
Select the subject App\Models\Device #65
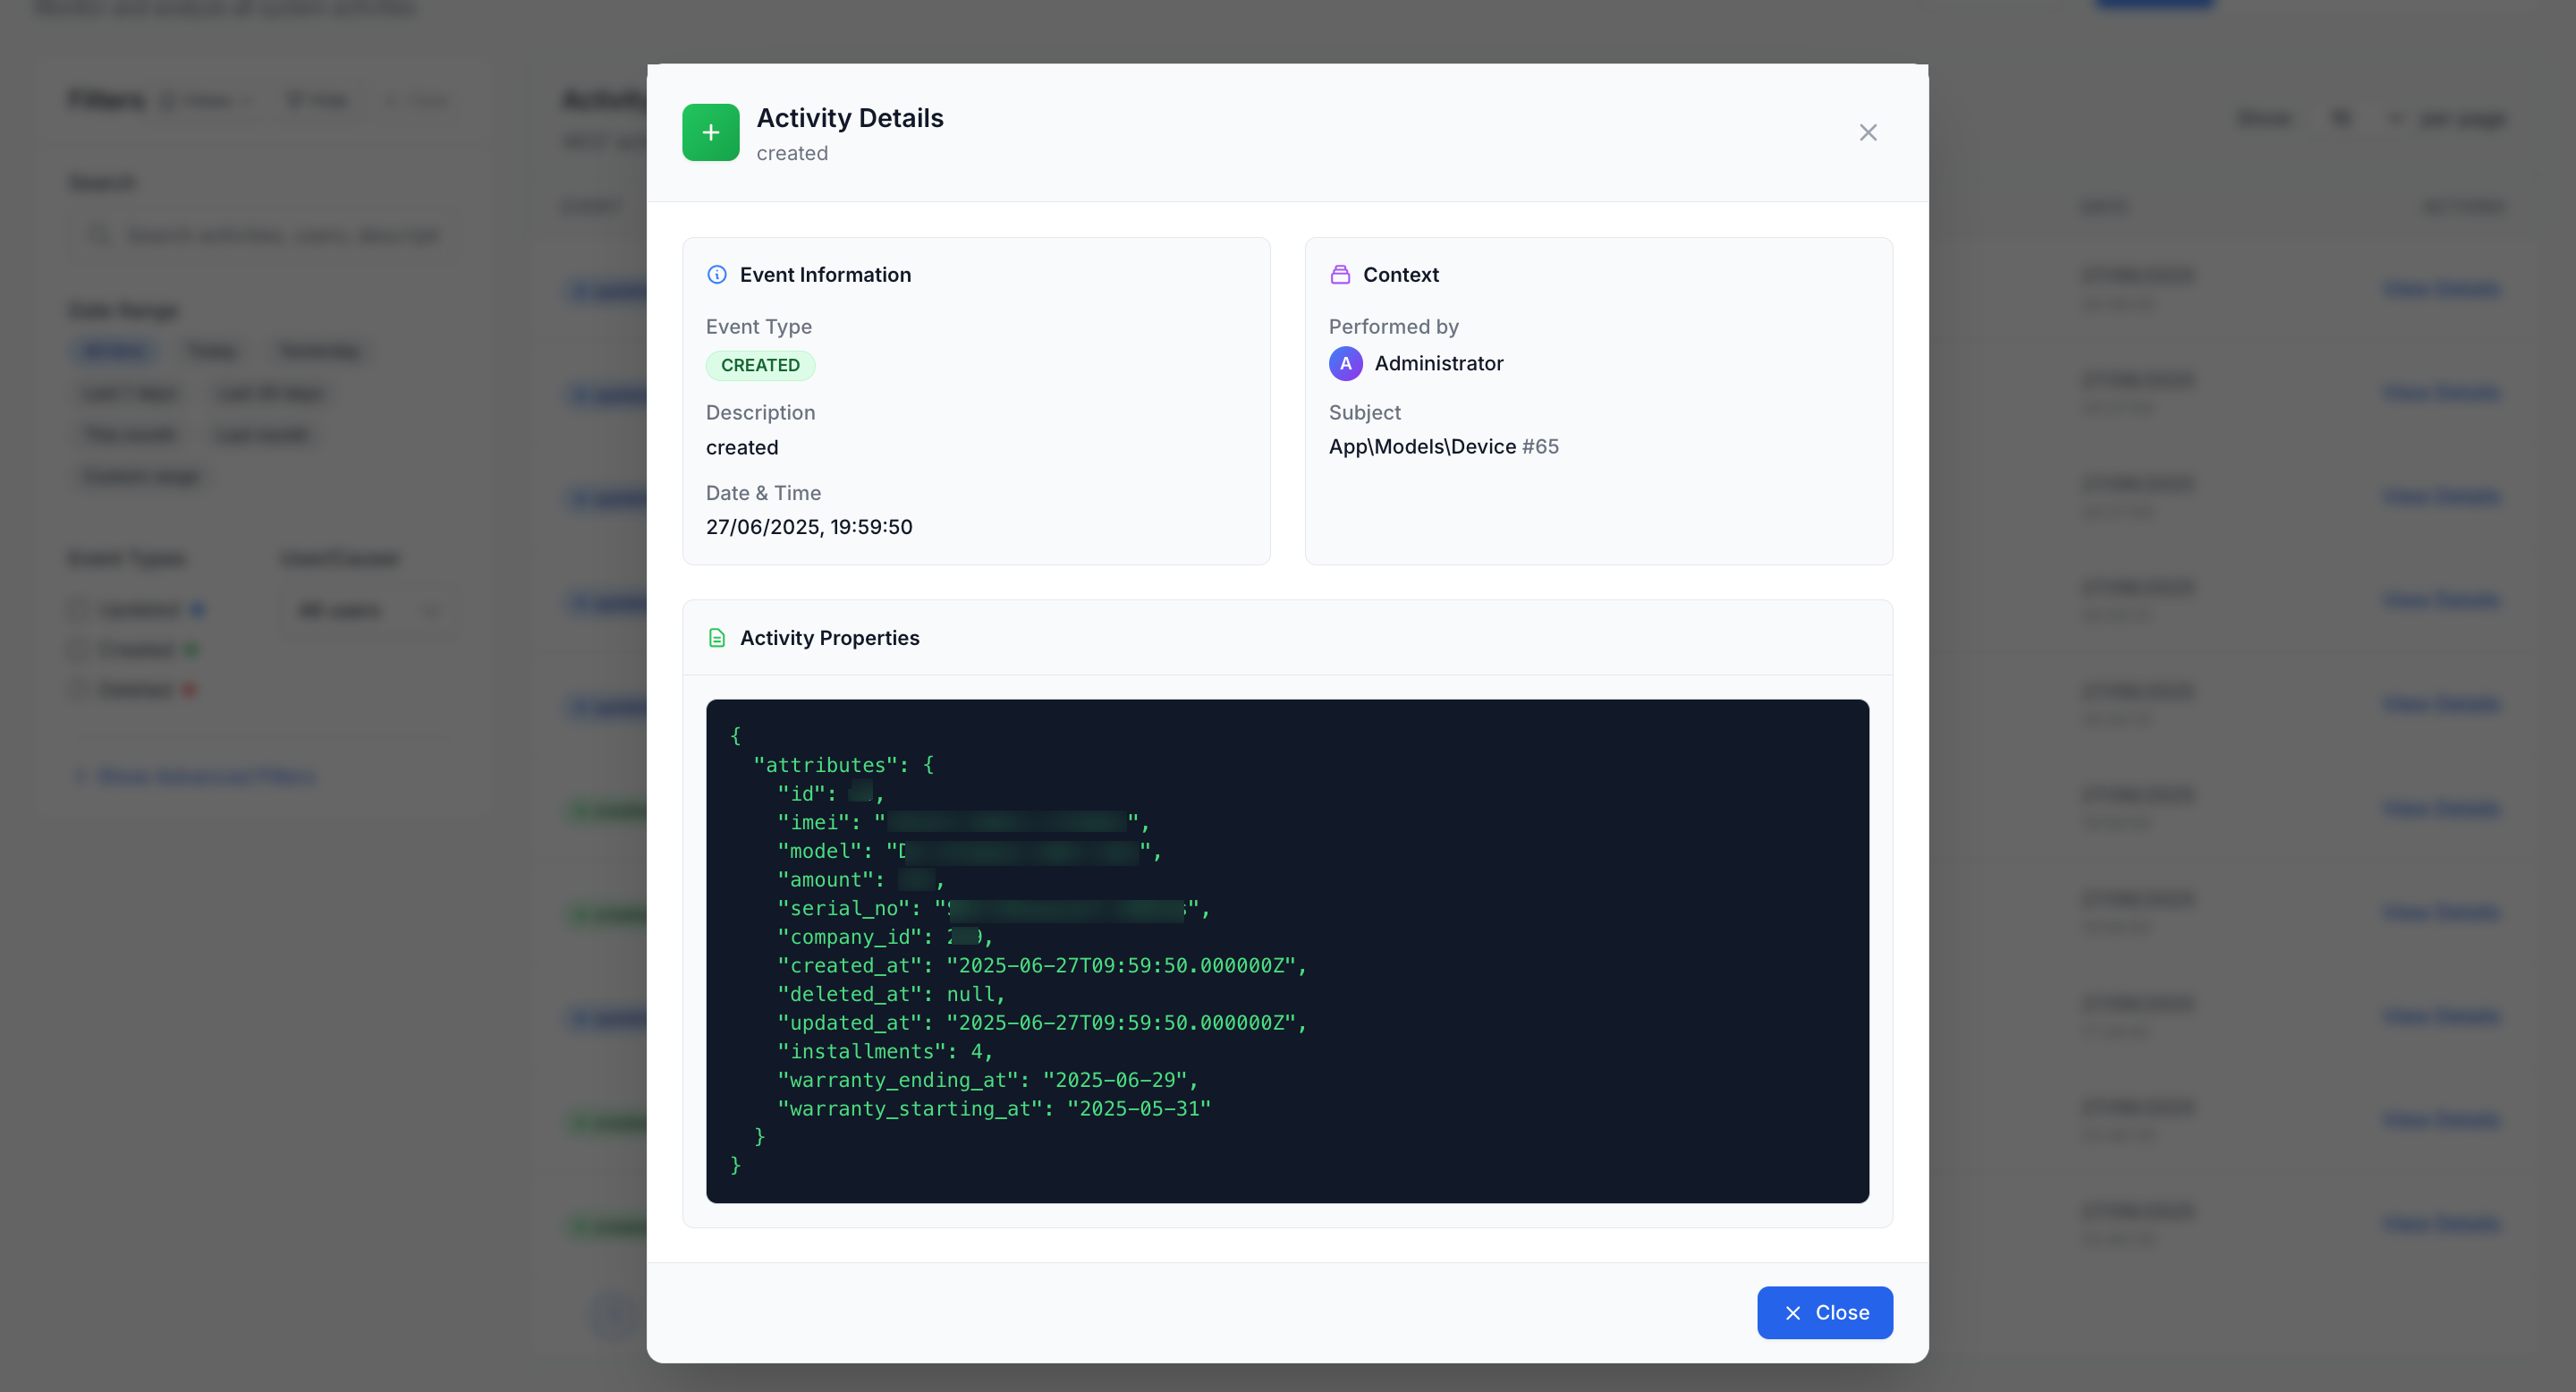1444,446
